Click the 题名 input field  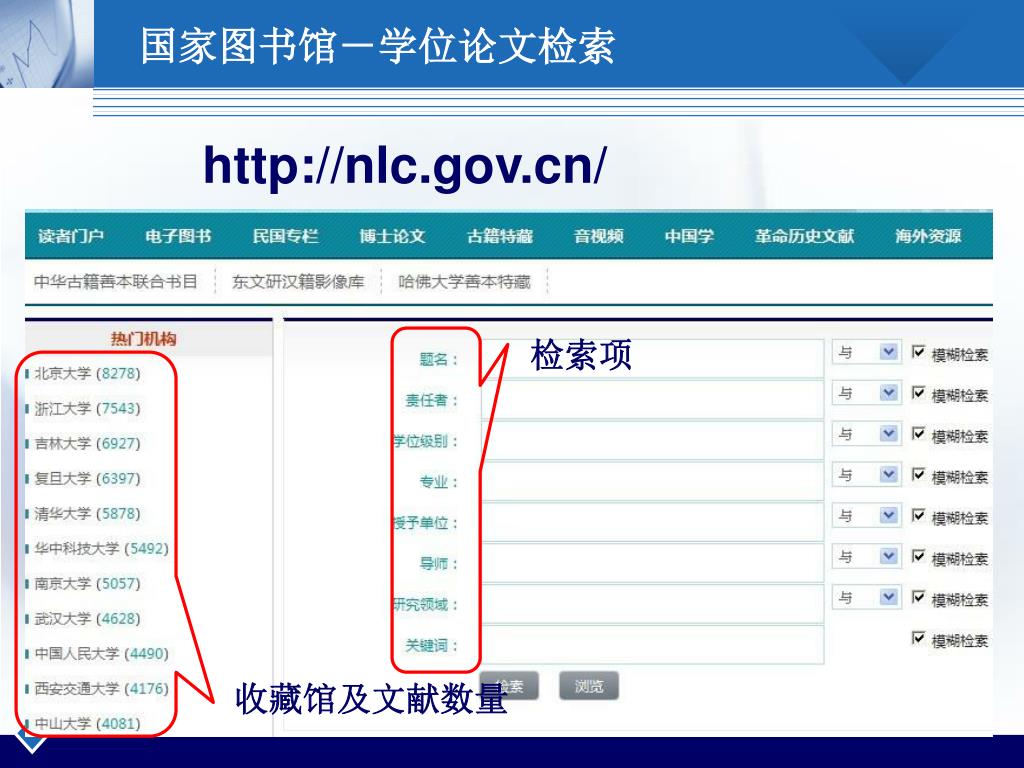(652, 358)
